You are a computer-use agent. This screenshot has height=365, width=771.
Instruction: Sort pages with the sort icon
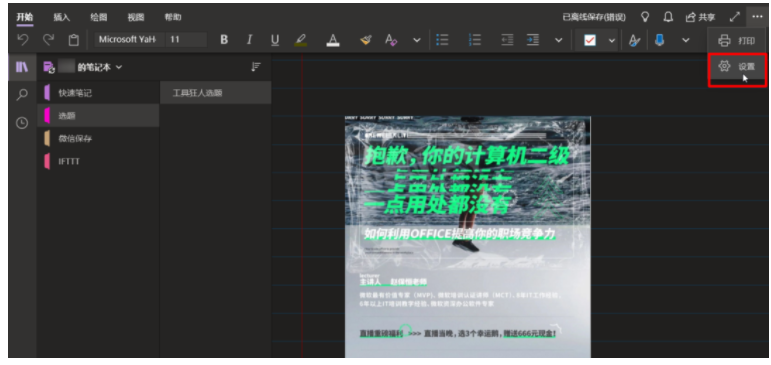coord(256,67)
